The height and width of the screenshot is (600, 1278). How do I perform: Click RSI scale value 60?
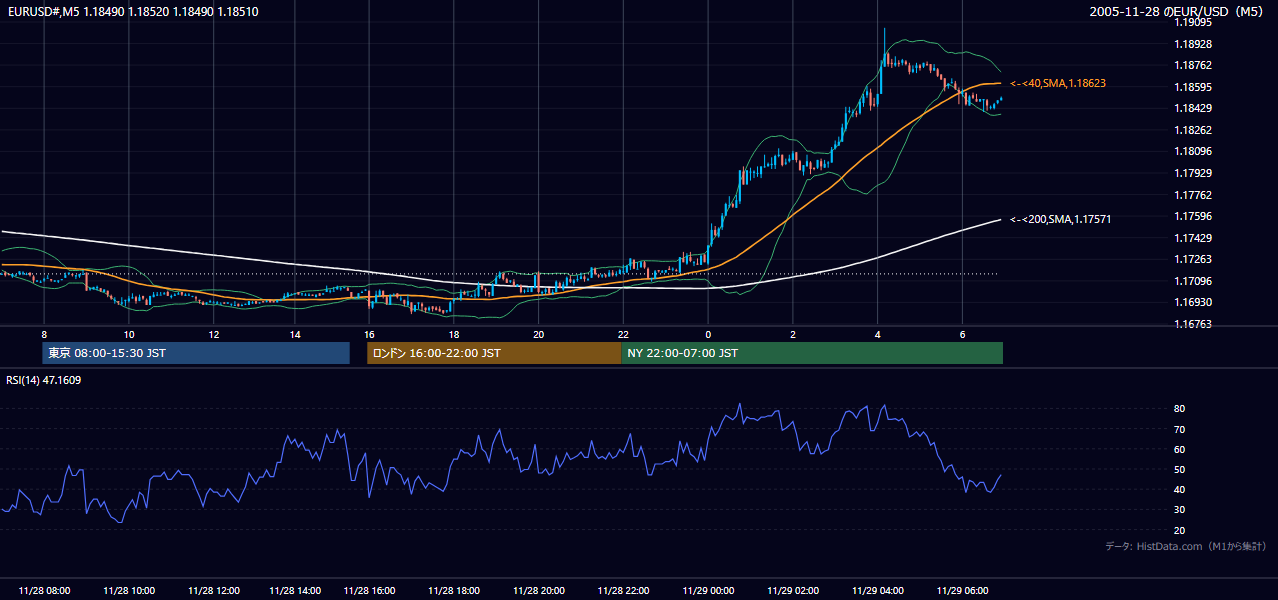click(x=1180, y=449)
